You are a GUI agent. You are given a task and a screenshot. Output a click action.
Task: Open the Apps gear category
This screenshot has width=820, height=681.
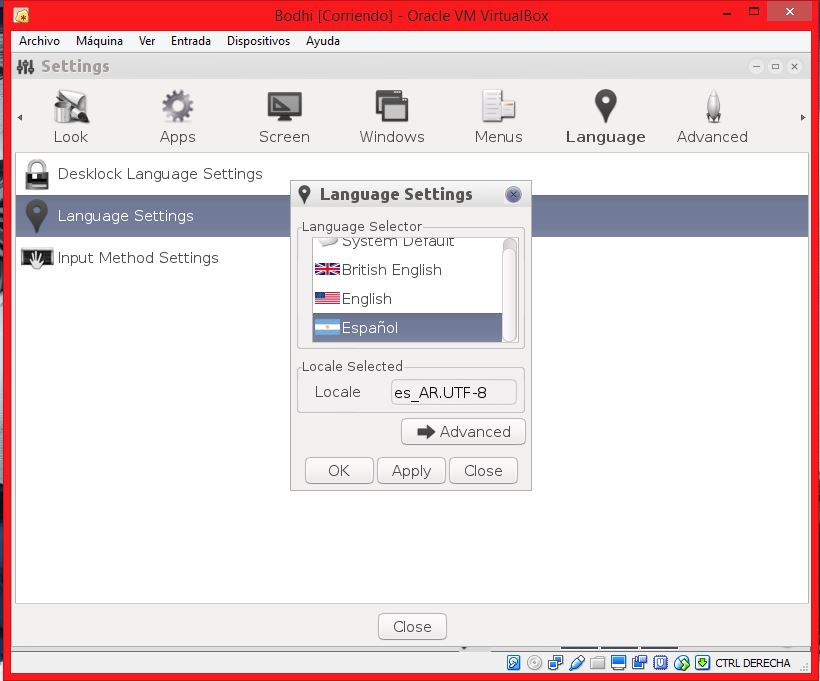[x=177, y=117]
